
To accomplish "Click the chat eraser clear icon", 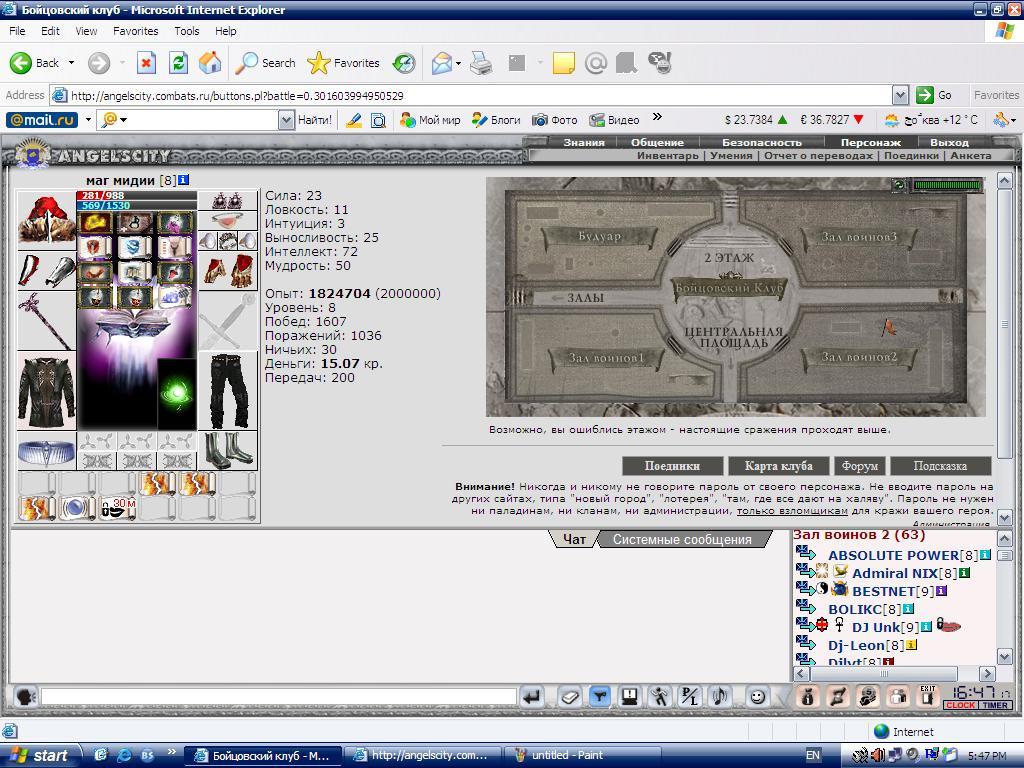I will pyautogui.click(x=569, y=697).
